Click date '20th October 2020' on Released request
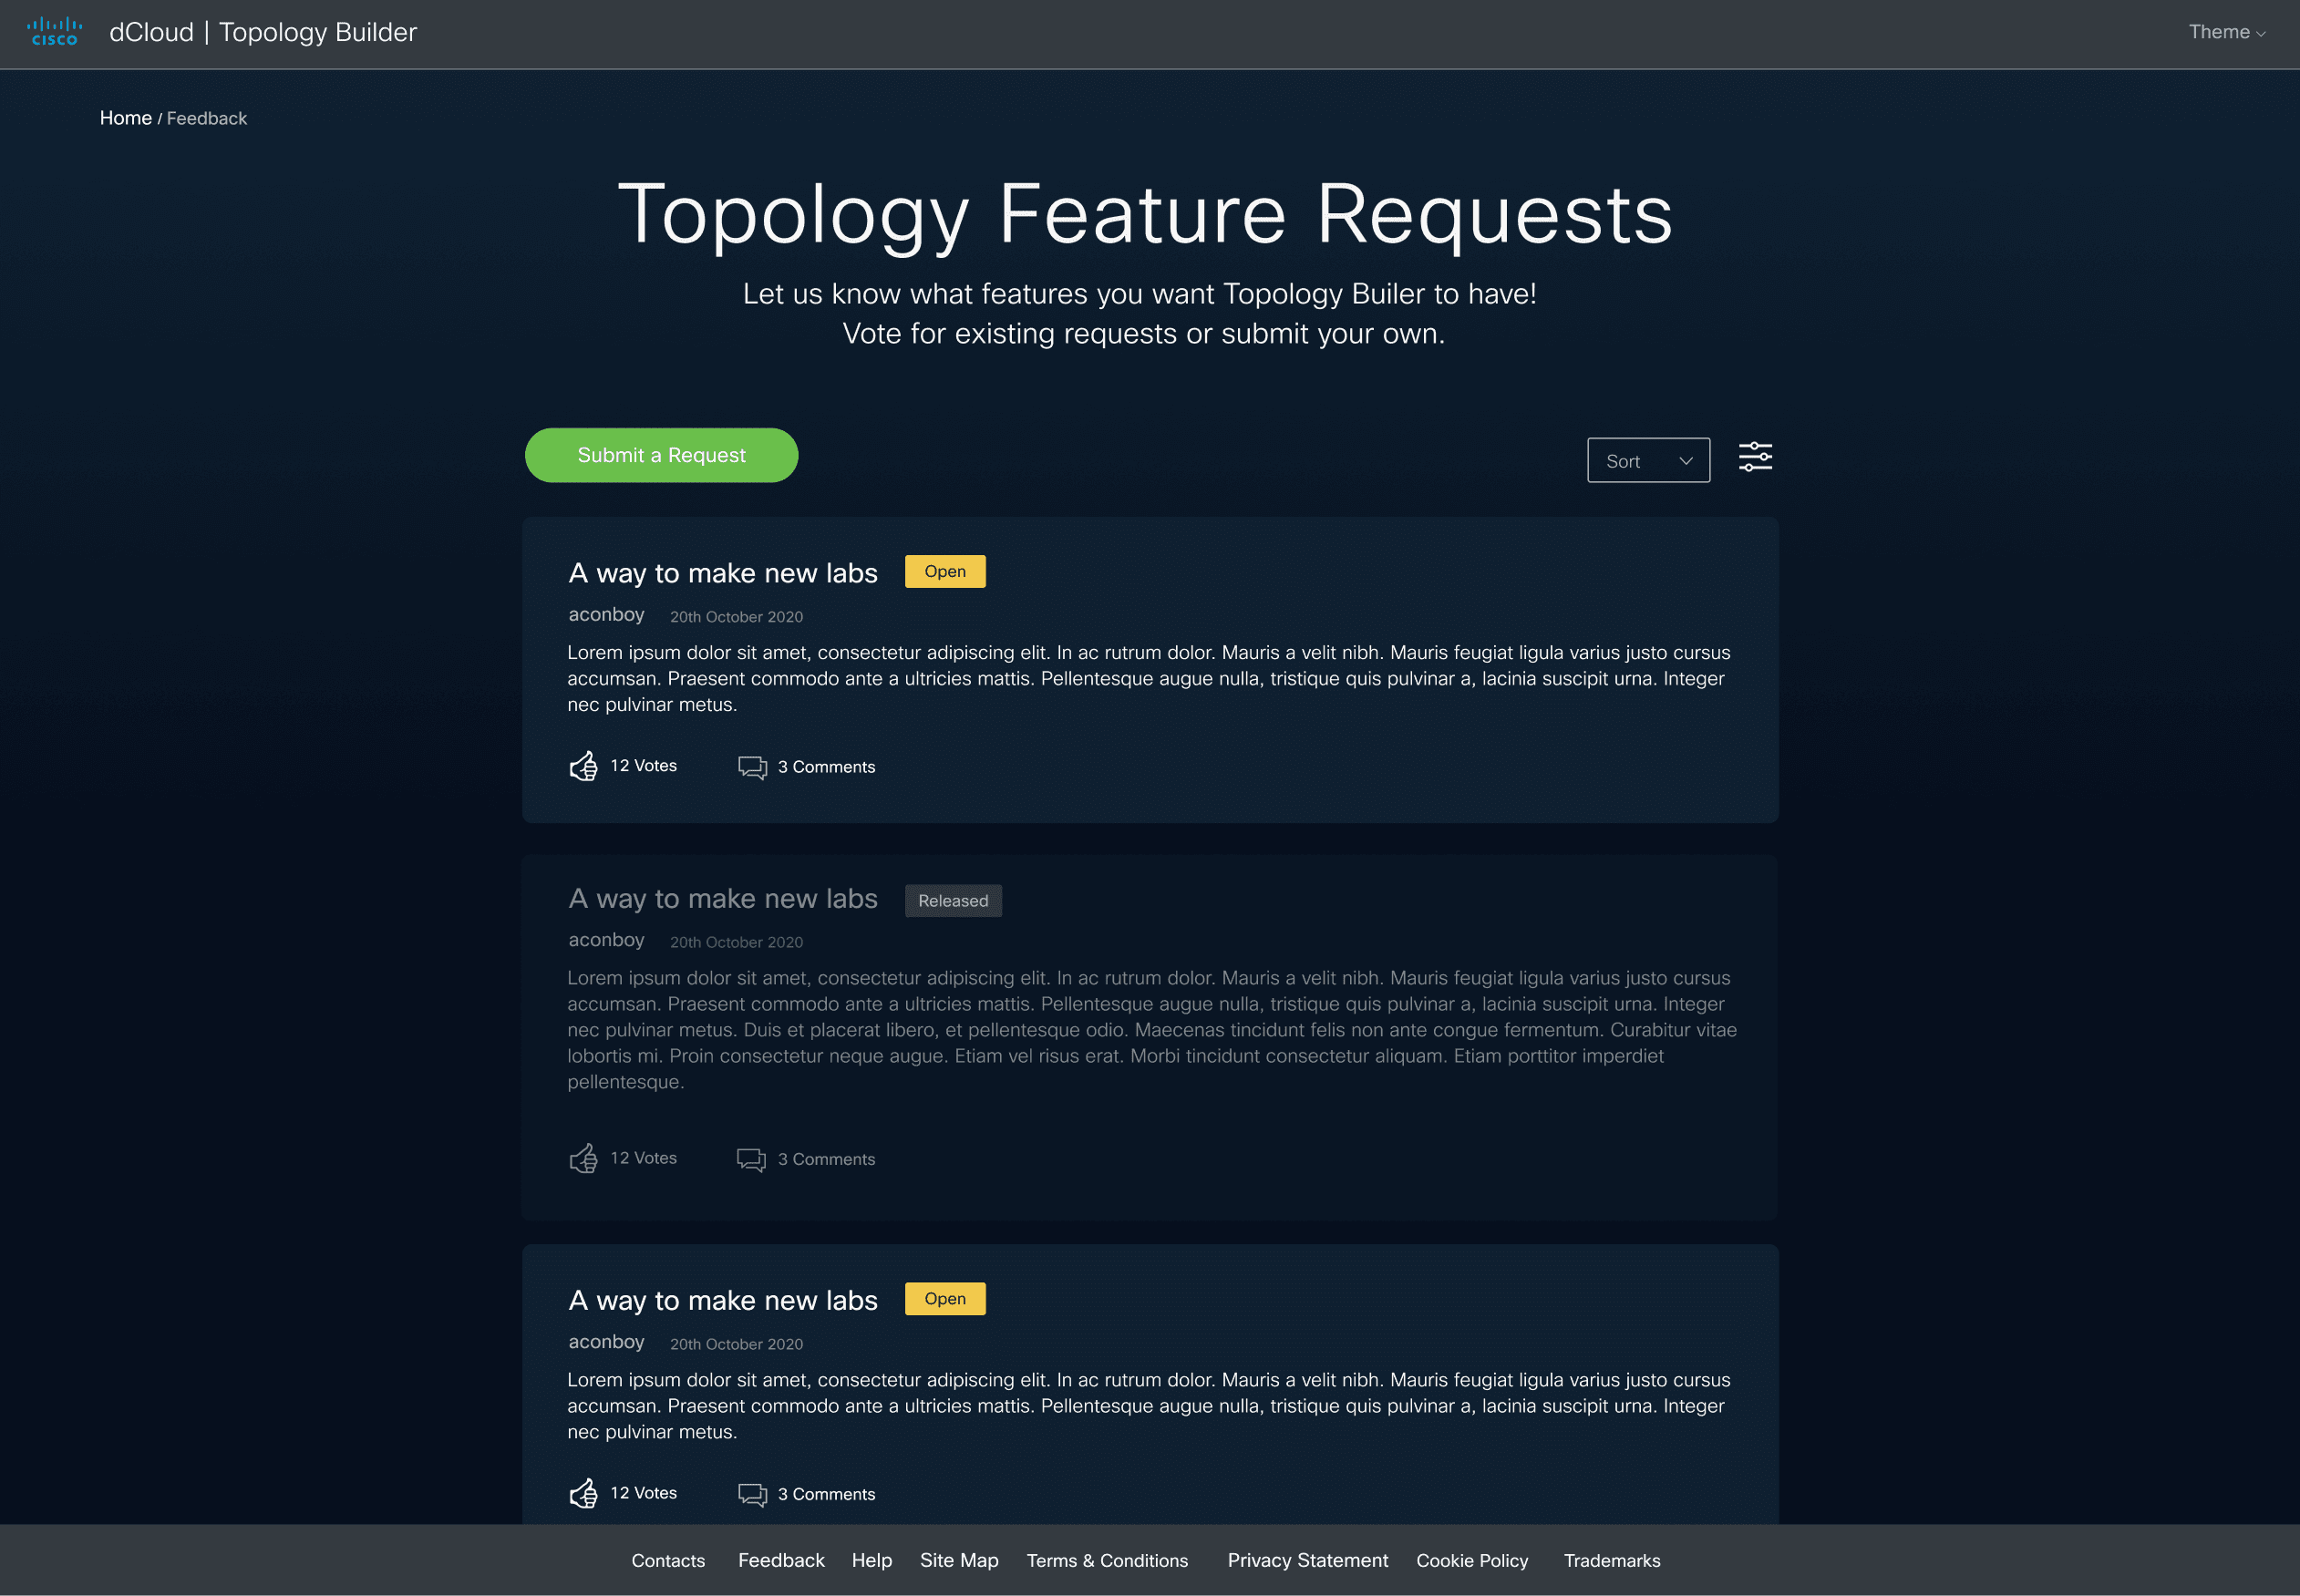 pyautogui.click(x=736, y=942)
